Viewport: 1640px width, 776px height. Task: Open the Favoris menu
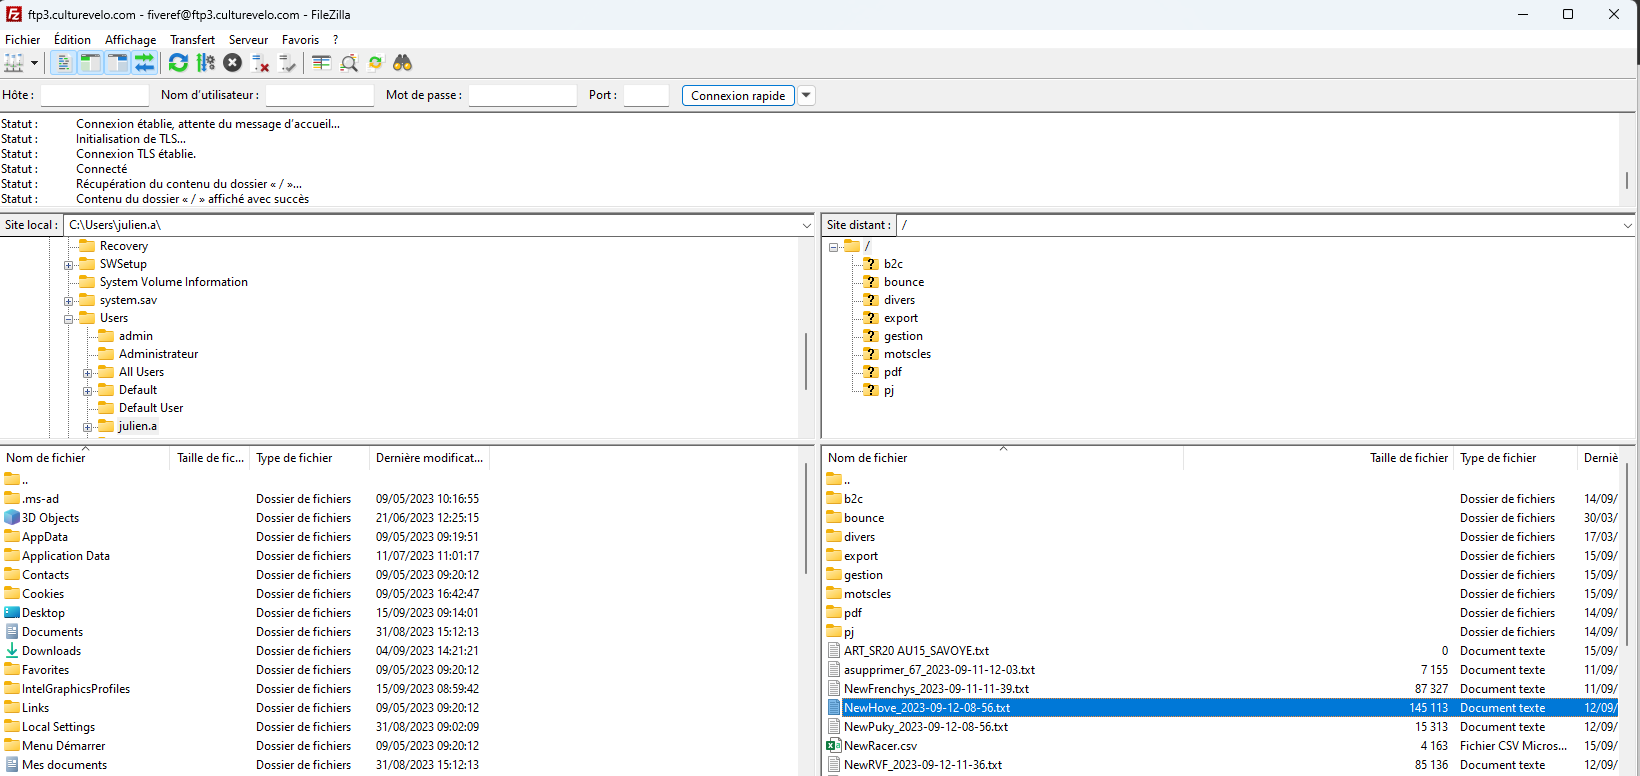click(x=300, y=40)
